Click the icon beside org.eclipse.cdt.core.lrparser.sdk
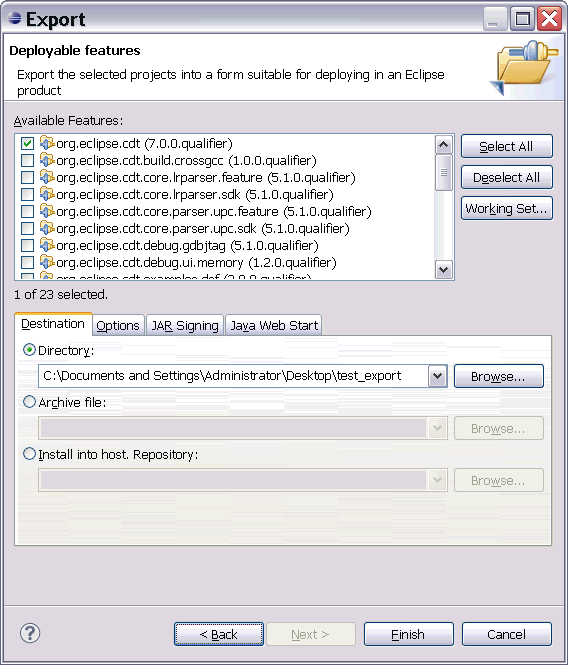568x665 pixels. pos(47,194)
